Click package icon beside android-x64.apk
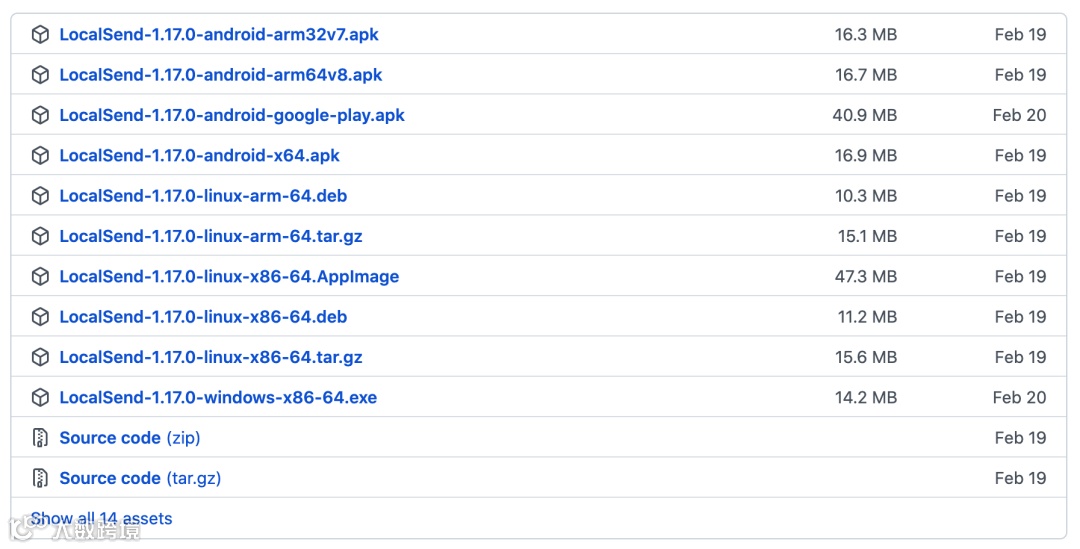The width and height of the screenshot is (1080, 549). click(x=41, y=156)
